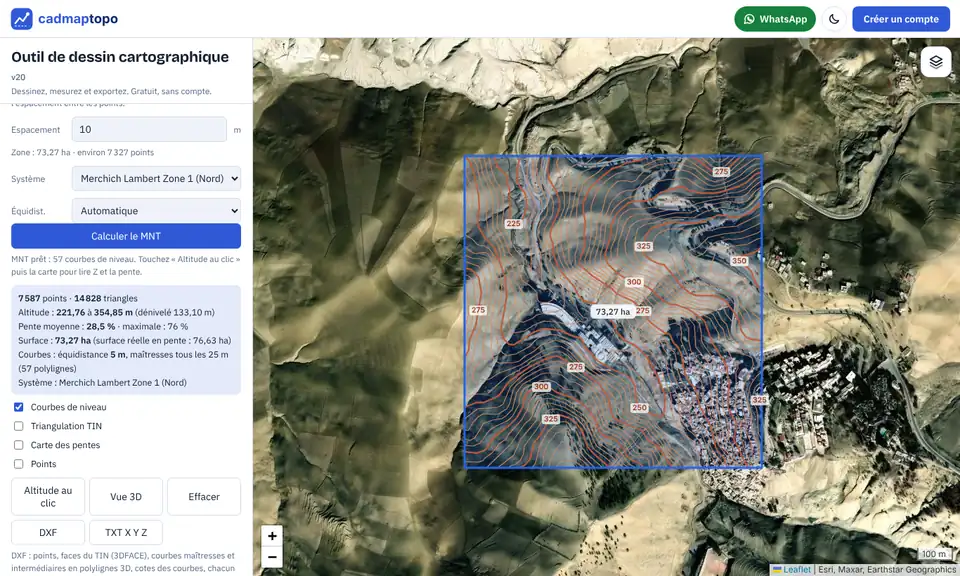Viewport: 960px width, 576px height.
Task: Click the Altitude range statistics line
Action: pyautogui.click(x=116, y=312)
